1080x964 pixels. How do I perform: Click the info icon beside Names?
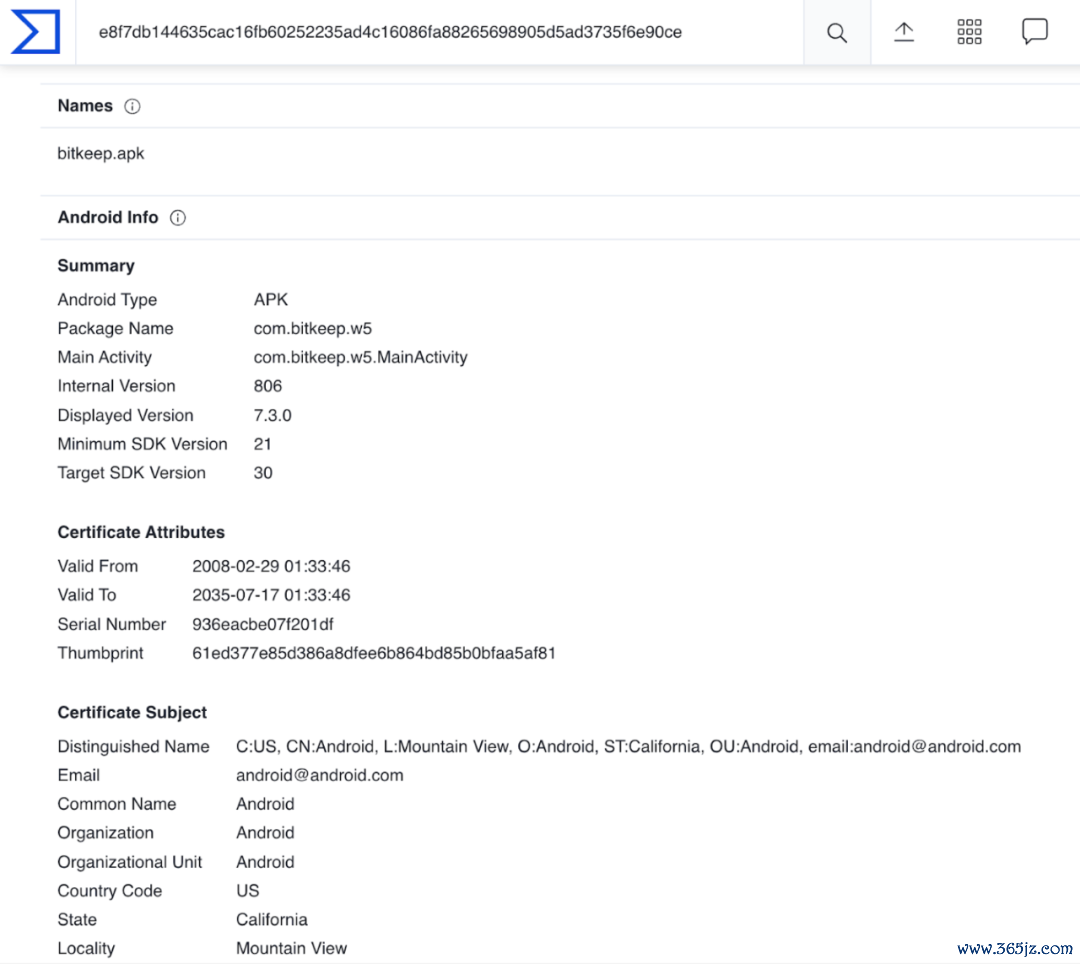coord(132,106)
